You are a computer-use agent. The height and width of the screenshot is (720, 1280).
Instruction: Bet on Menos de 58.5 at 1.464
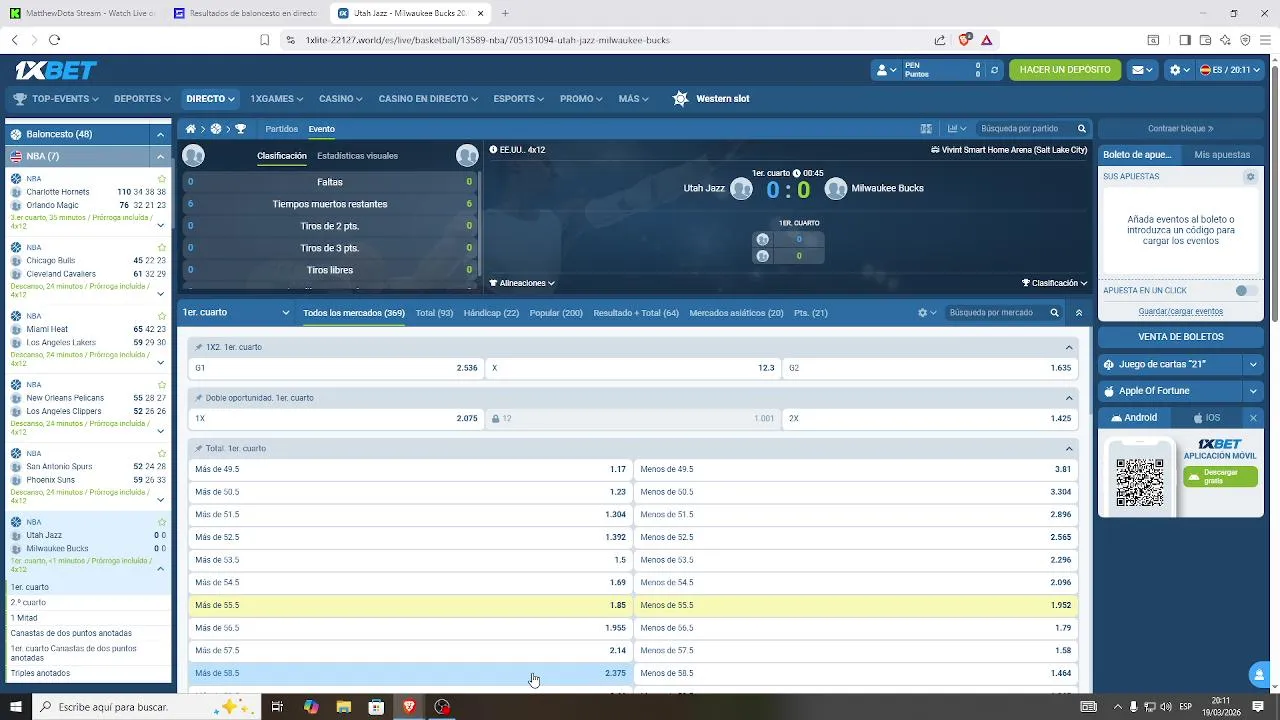tap(856, 673)
